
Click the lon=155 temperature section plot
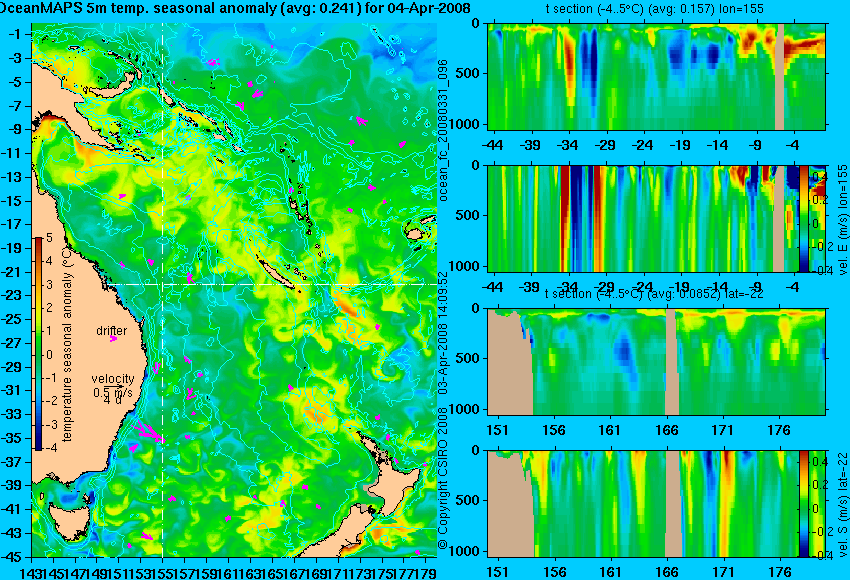tap(656, 76)
